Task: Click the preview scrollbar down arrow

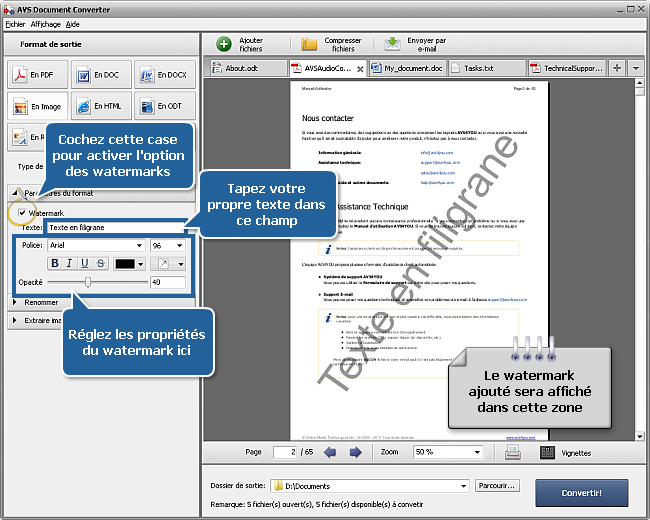Action: tap(640, 436)
